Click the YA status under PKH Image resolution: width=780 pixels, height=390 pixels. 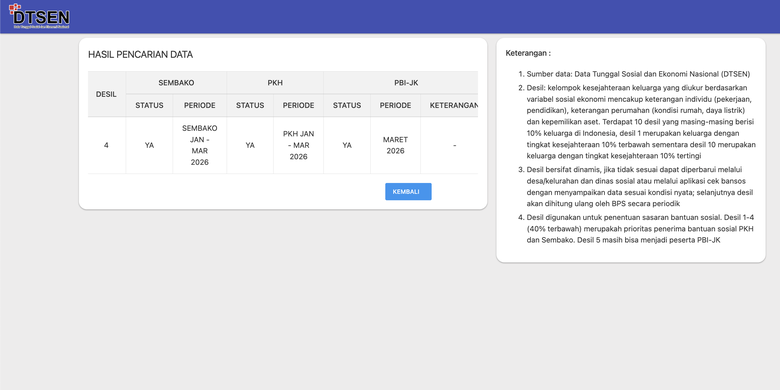click(250, 145)
